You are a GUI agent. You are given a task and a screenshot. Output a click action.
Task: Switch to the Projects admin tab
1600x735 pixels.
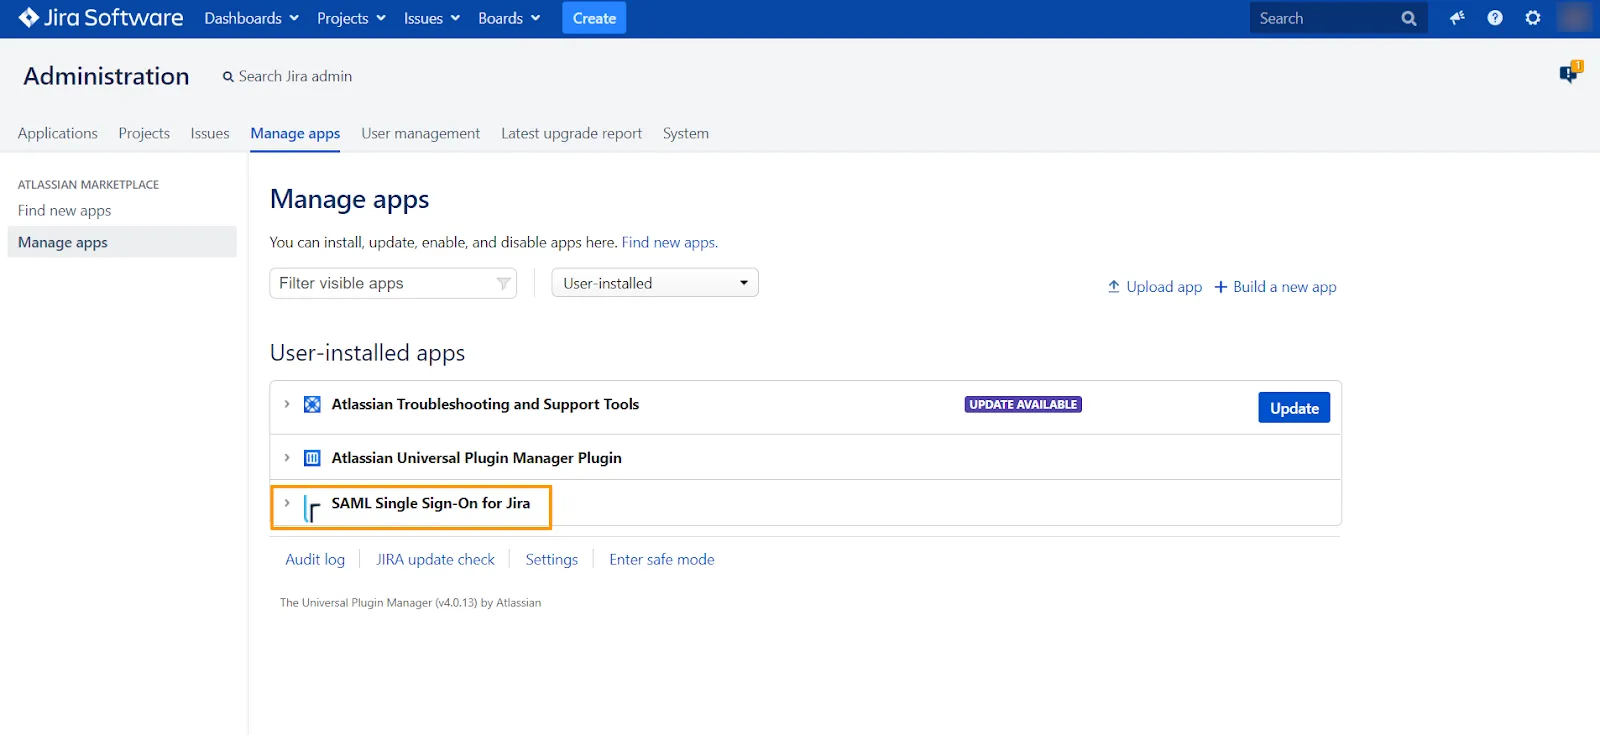pyautogui.click(x=144, y=133)
